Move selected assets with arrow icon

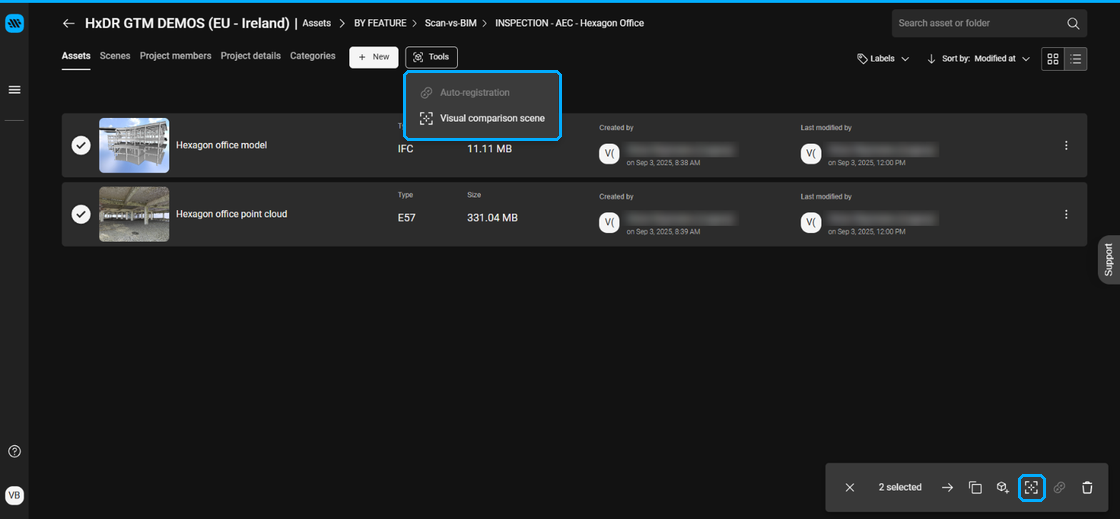947,488
